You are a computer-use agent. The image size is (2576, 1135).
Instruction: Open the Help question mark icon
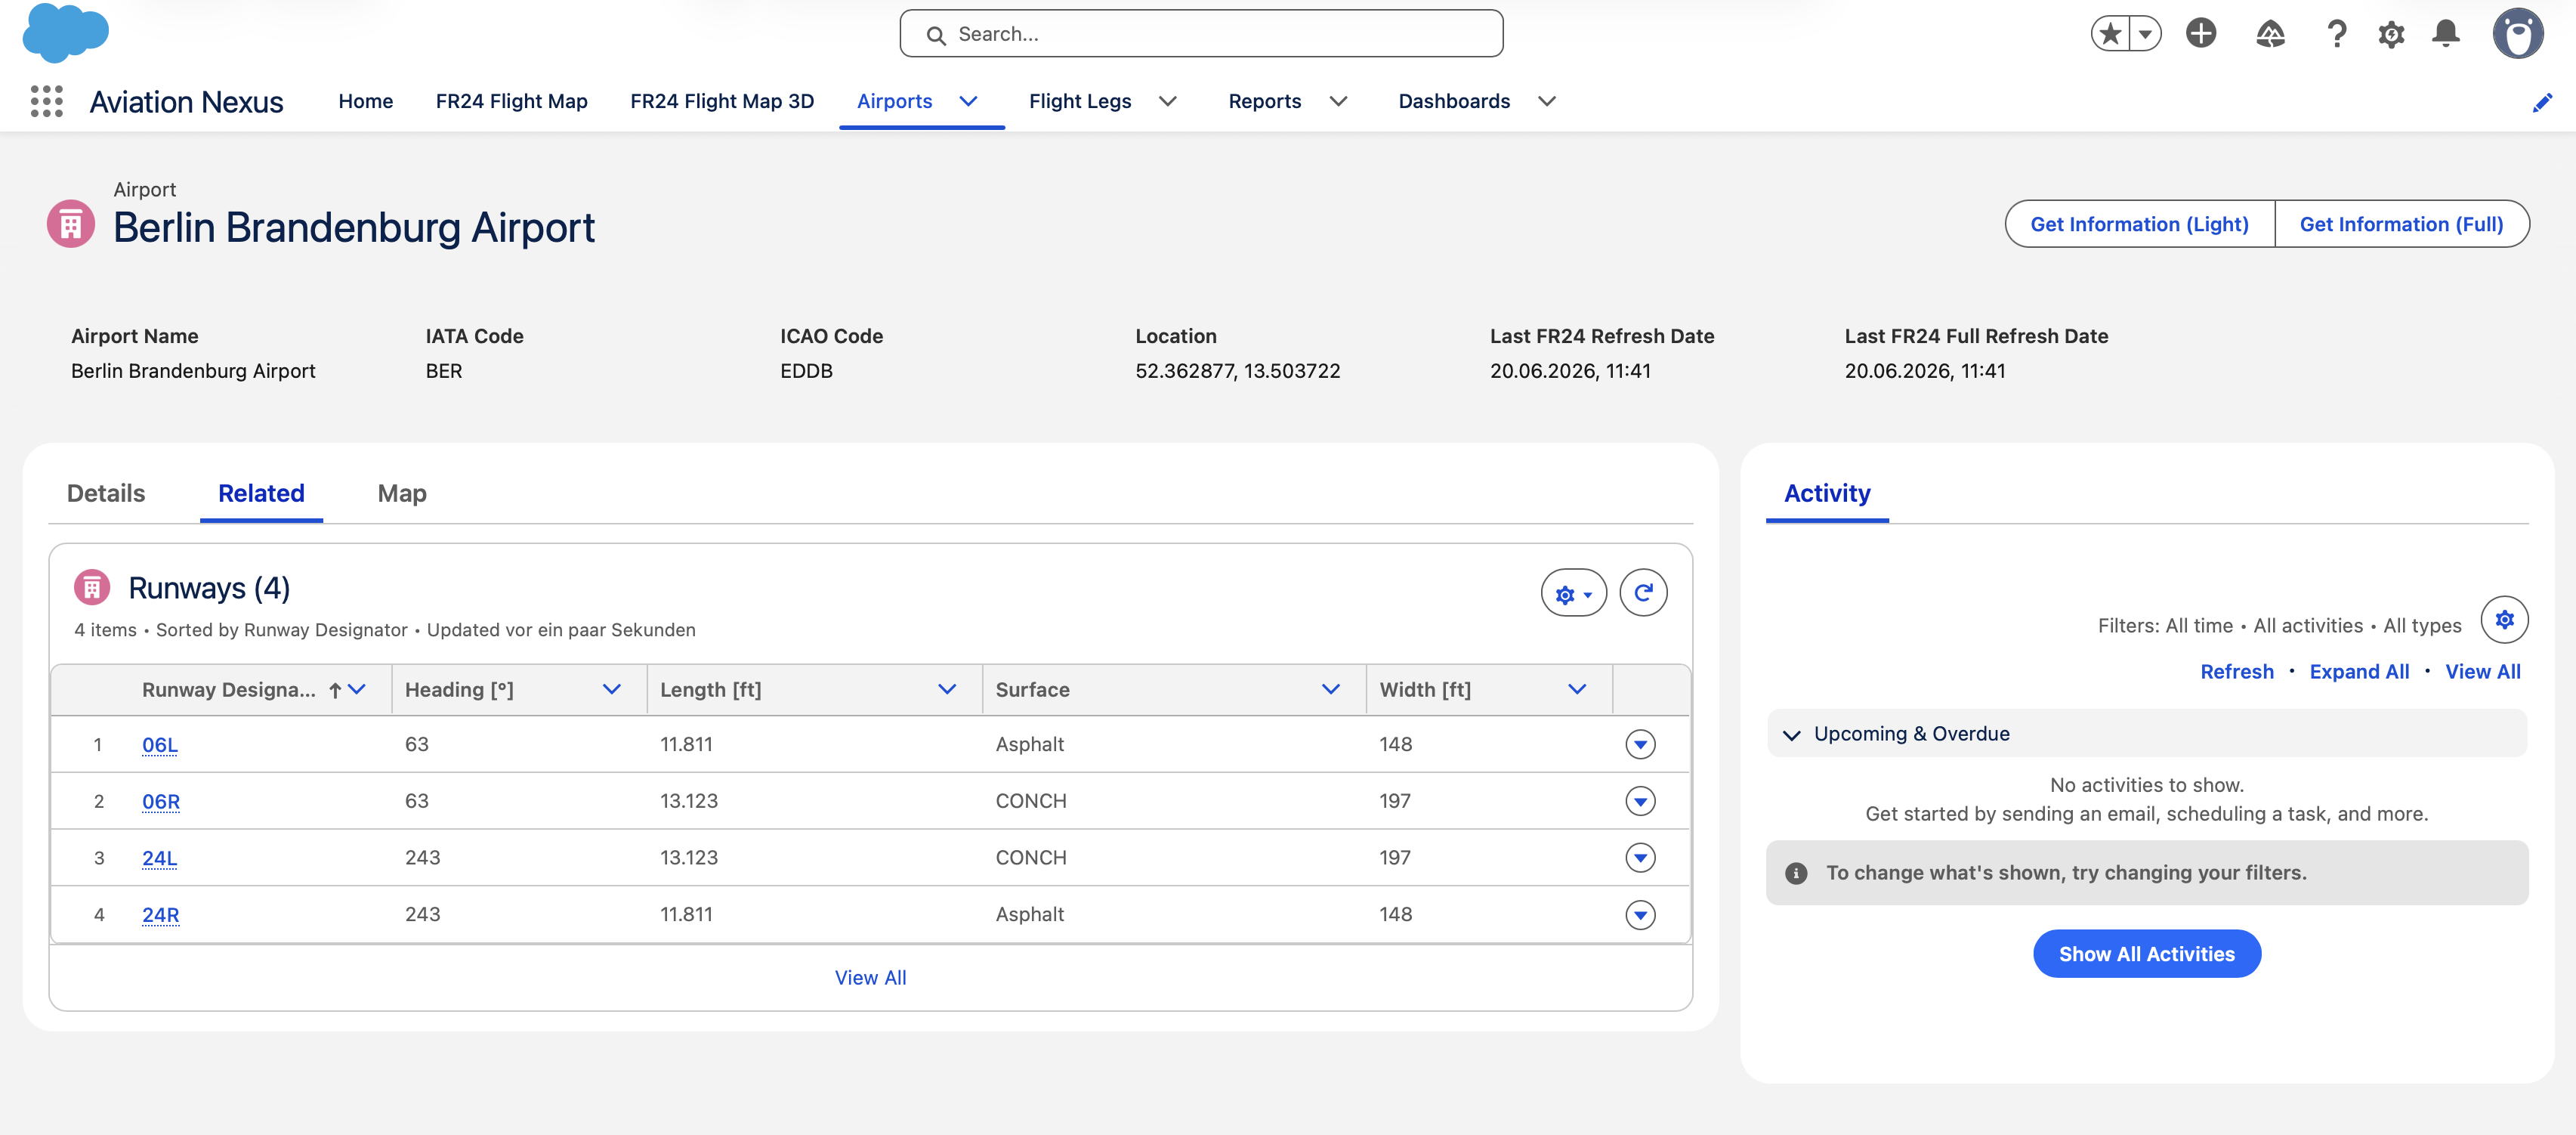2336,34
